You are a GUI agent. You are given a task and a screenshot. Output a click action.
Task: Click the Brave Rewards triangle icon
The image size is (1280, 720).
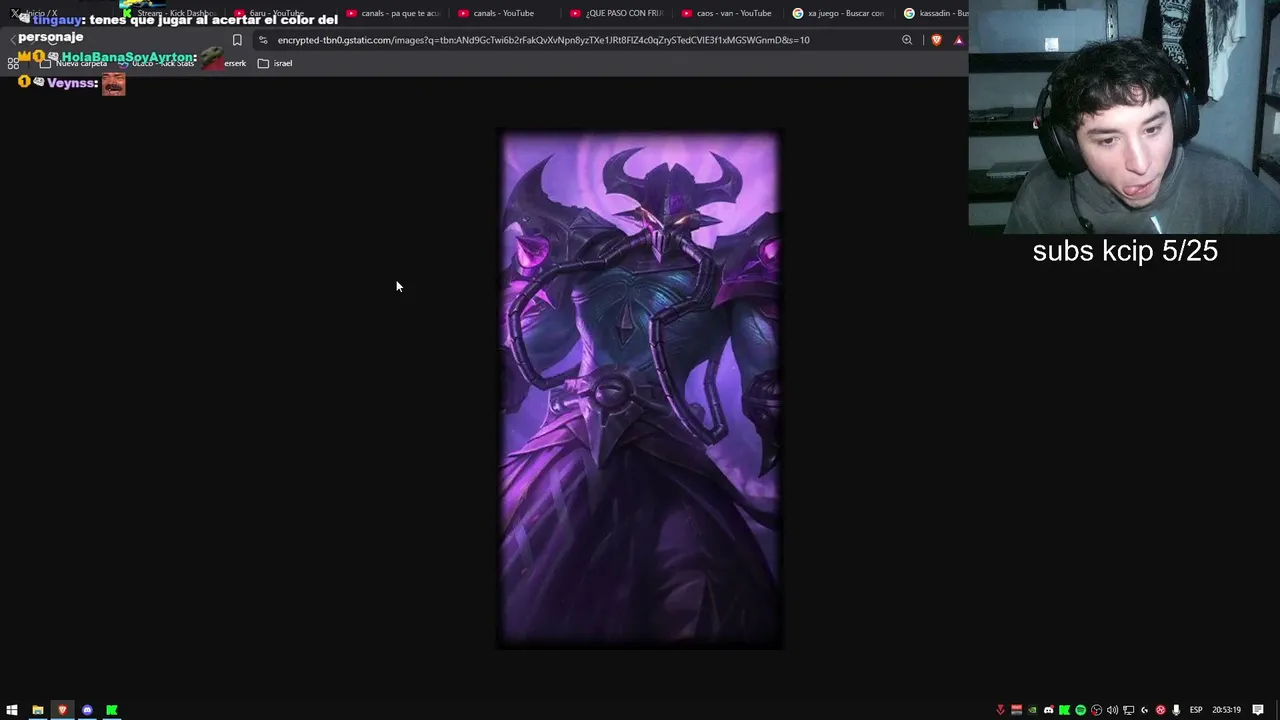[958, 40]
